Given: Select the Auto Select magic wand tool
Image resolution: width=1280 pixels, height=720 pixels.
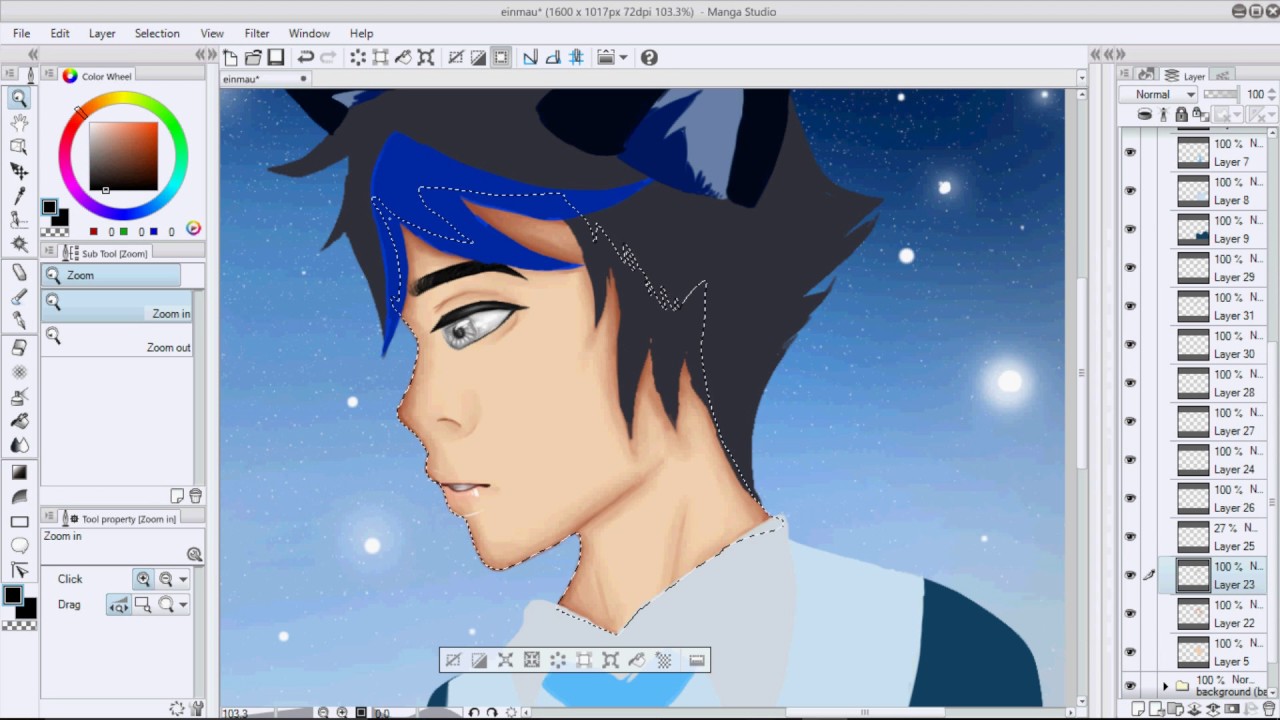Looking at the screenshot, I should (19, 244).
